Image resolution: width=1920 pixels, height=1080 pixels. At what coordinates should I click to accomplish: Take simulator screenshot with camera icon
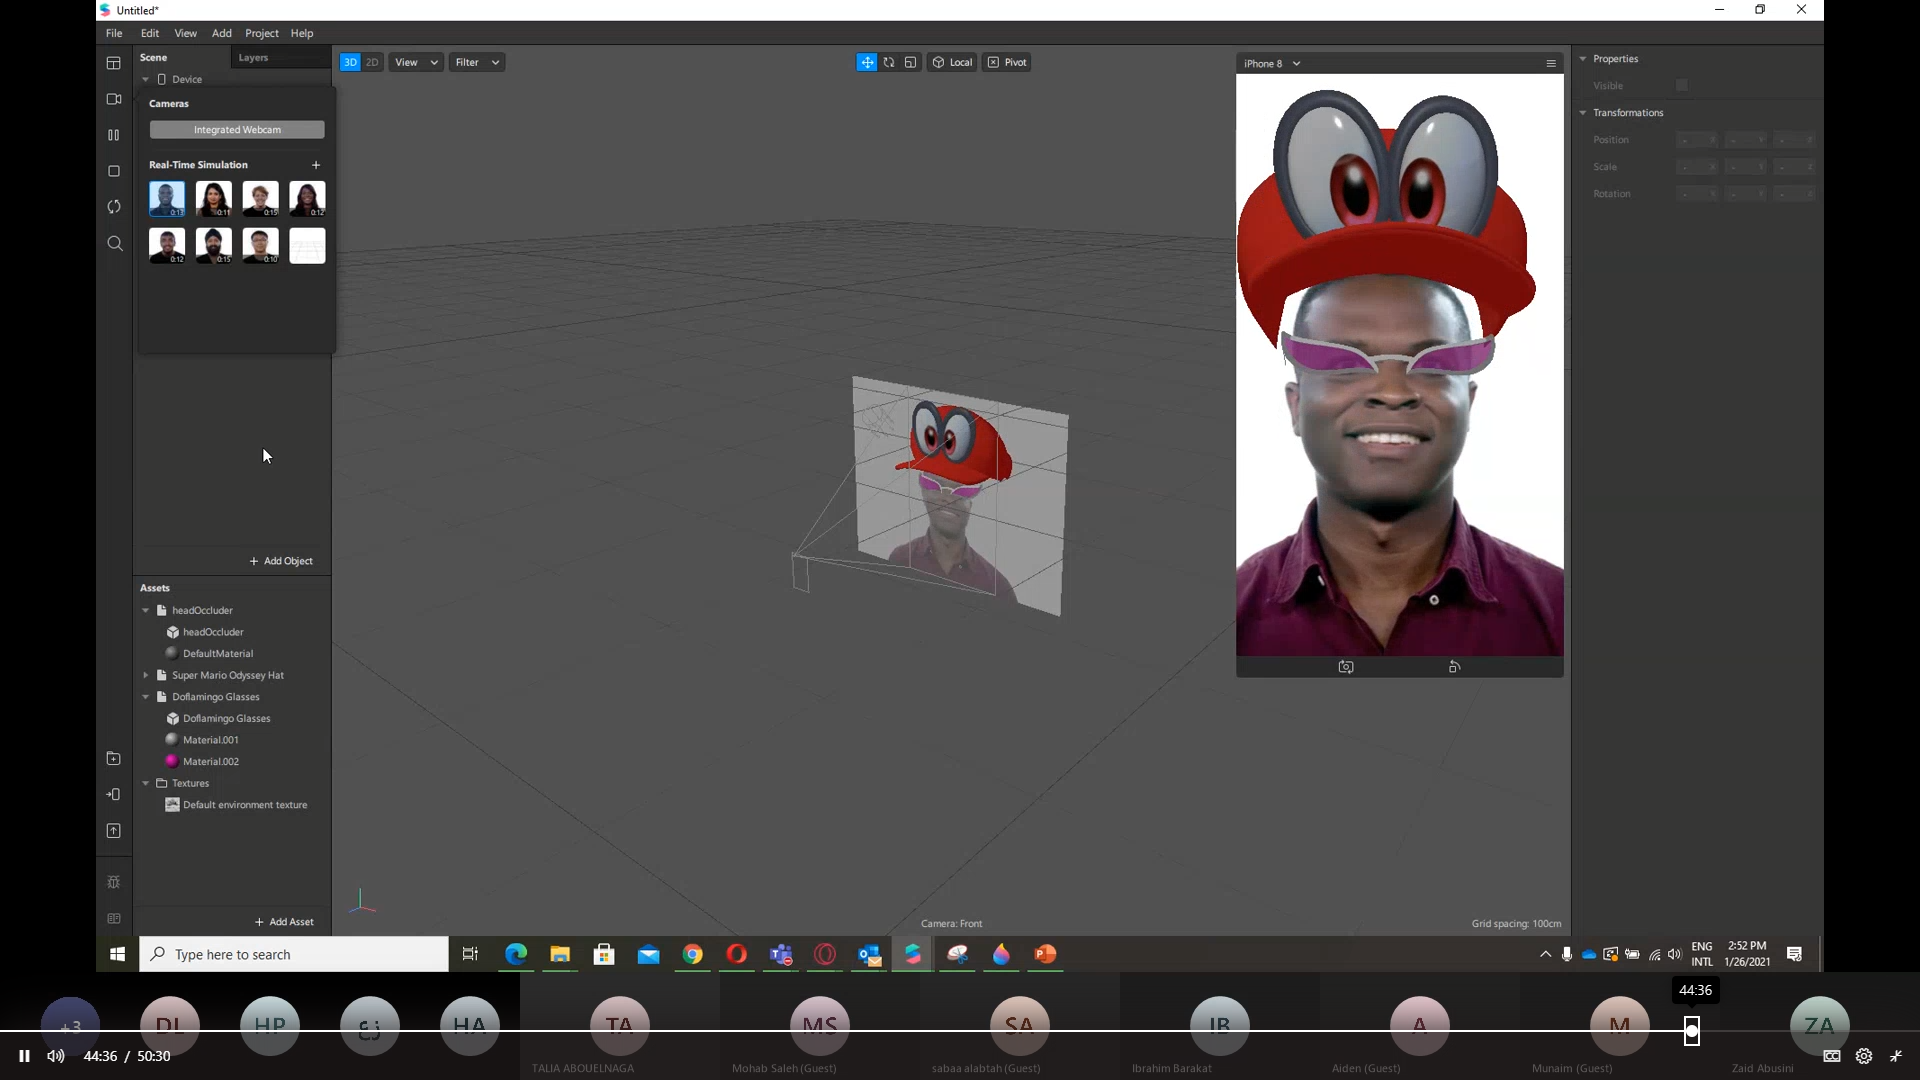[x=1346, y=667]
